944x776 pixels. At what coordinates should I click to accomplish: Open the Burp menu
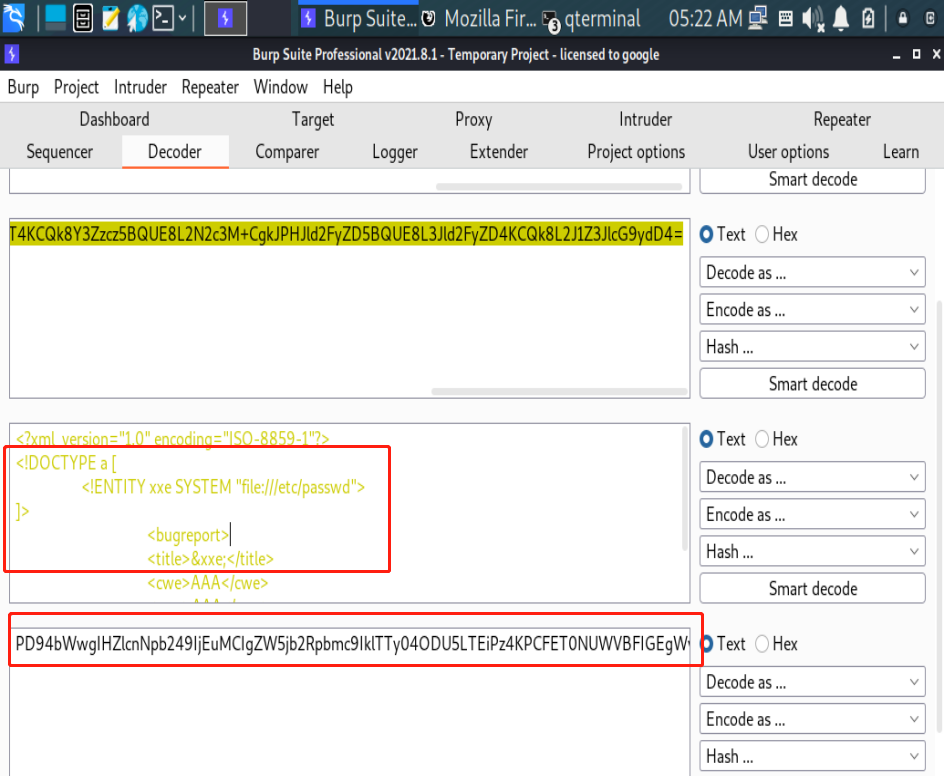click(x=23, y=87)
